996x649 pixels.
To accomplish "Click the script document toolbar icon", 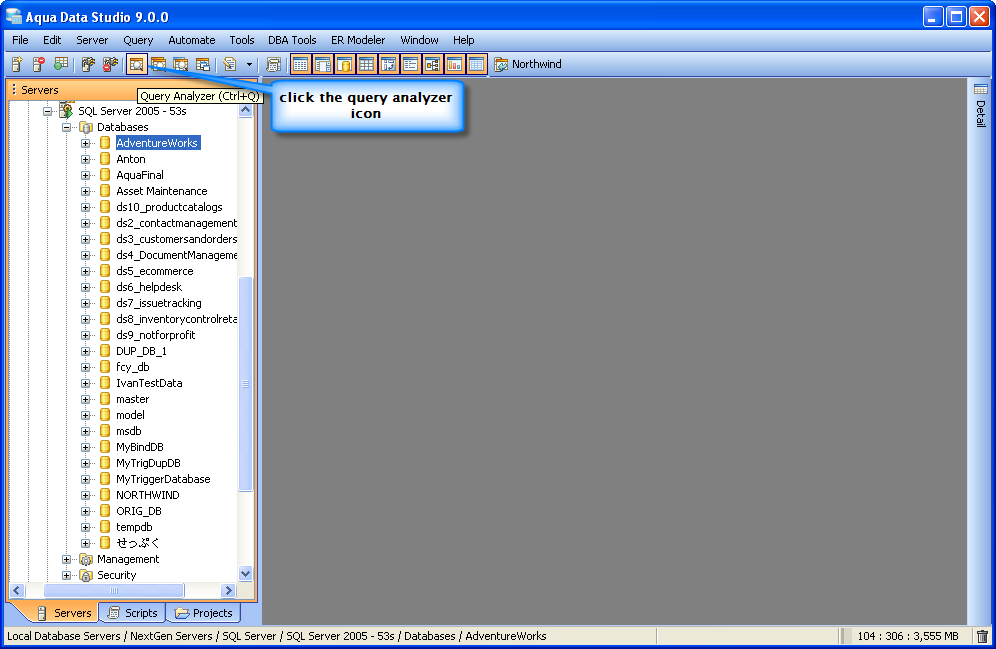I will (x=229, y=64).
